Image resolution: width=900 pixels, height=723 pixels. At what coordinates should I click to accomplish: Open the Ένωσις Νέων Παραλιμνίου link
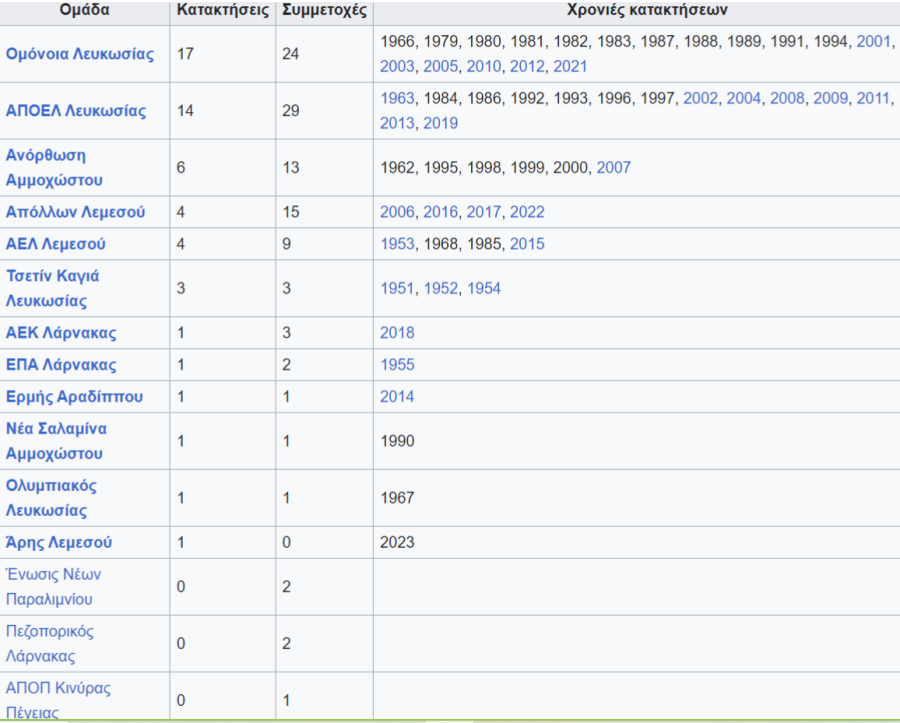click(53, 587)
